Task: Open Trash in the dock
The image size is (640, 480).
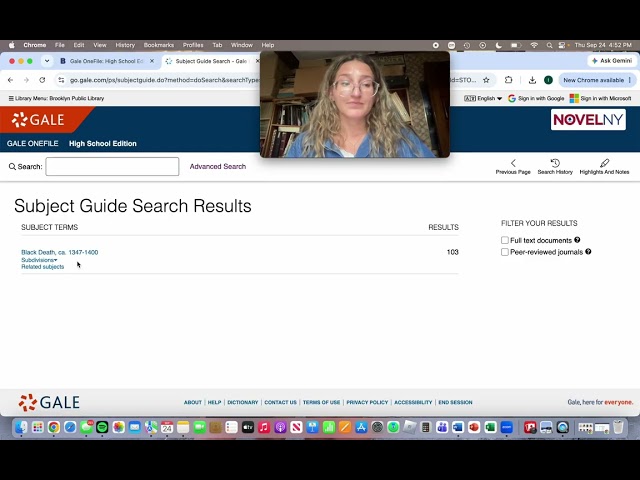Action: [618, 427]
